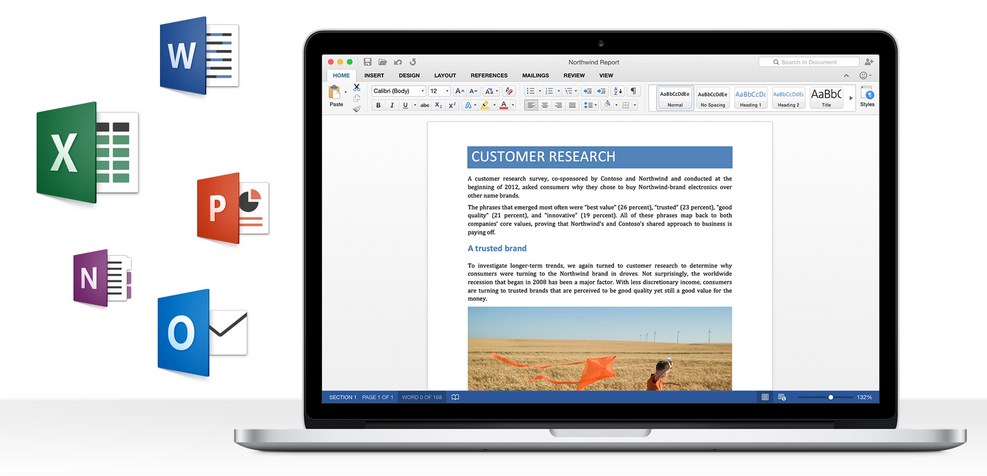The height and width of the screenshot is (476, 987).
Task: Decrease font size with smaller A
Action: [473, 91]
